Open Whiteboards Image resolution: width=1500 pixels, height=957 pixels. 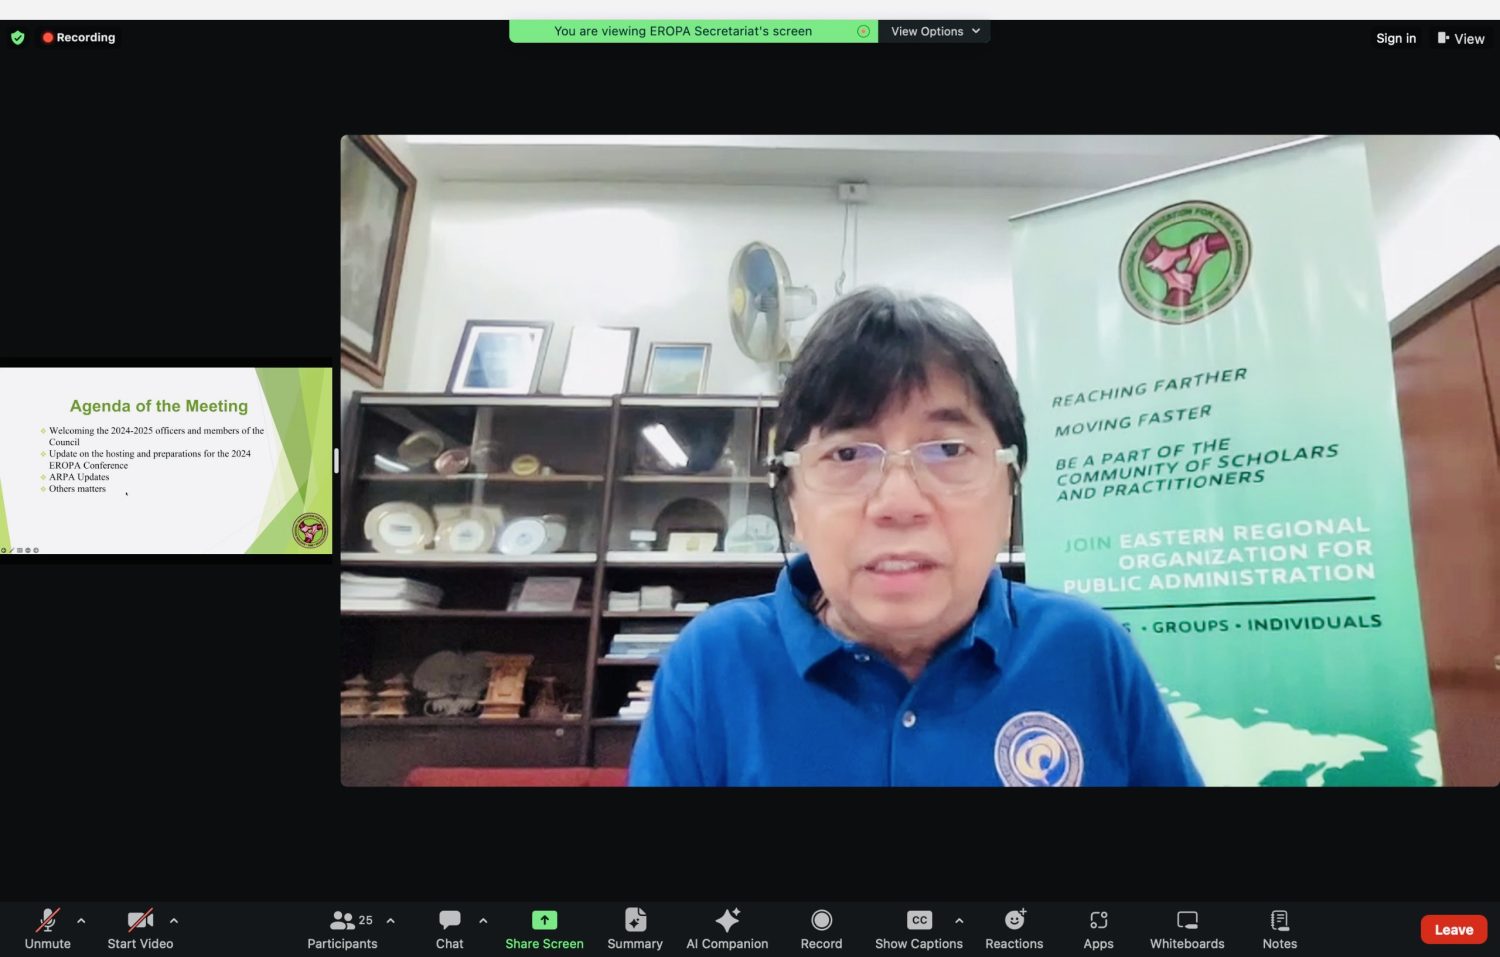tap(1187, 929)
